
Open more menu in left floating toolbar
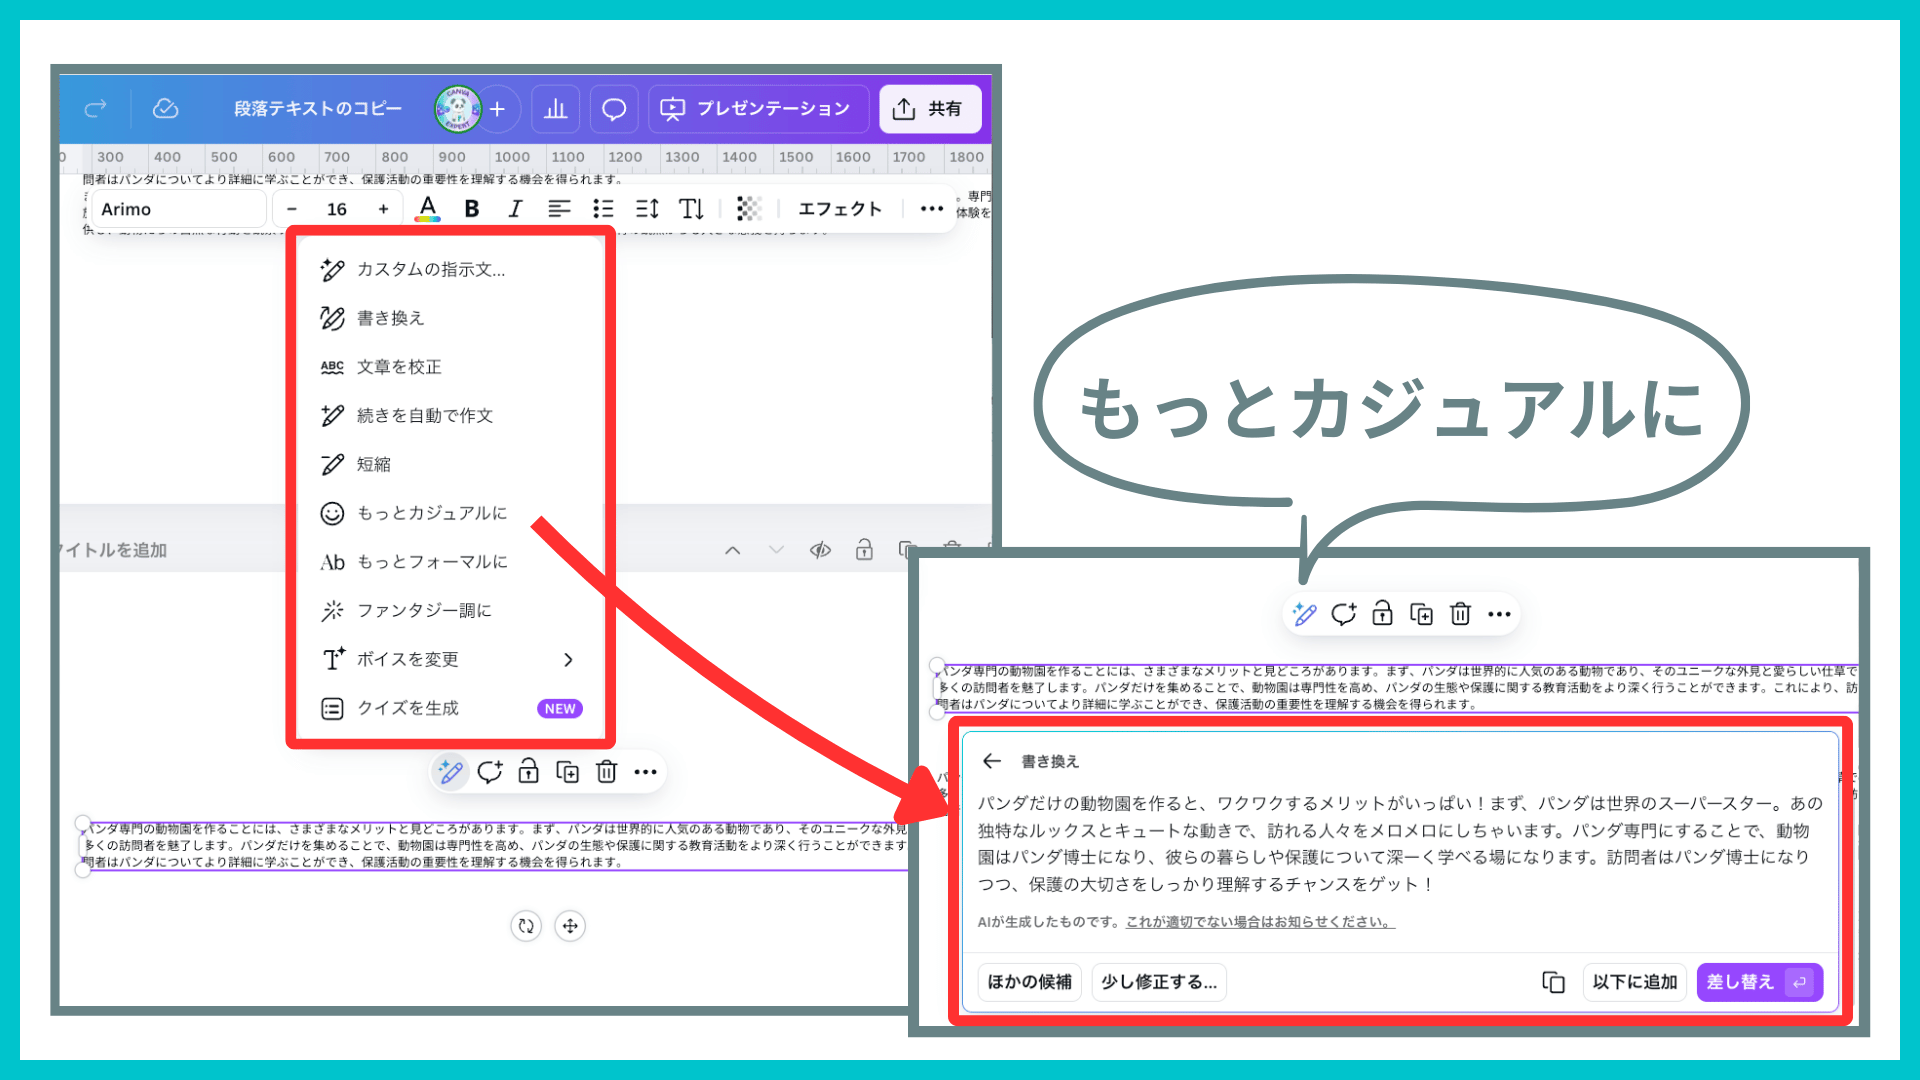tap(646, 772)
